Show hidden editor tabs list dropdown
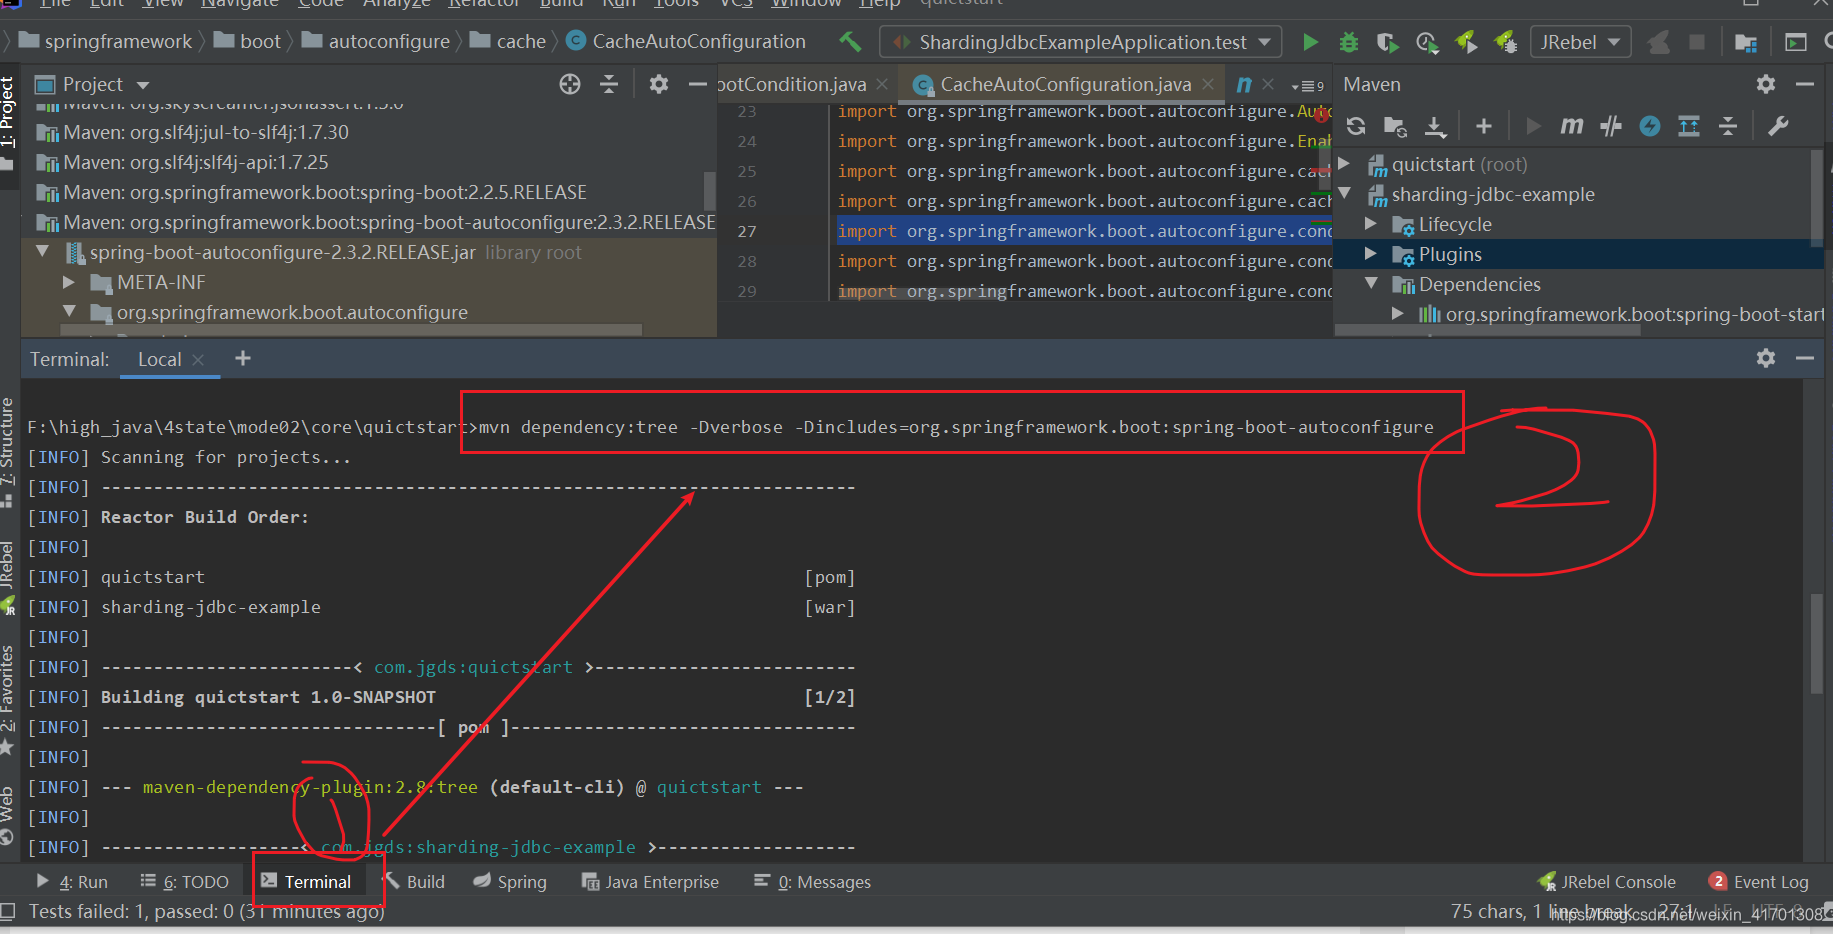The image size is (1833, 934). coord(1308,86)
